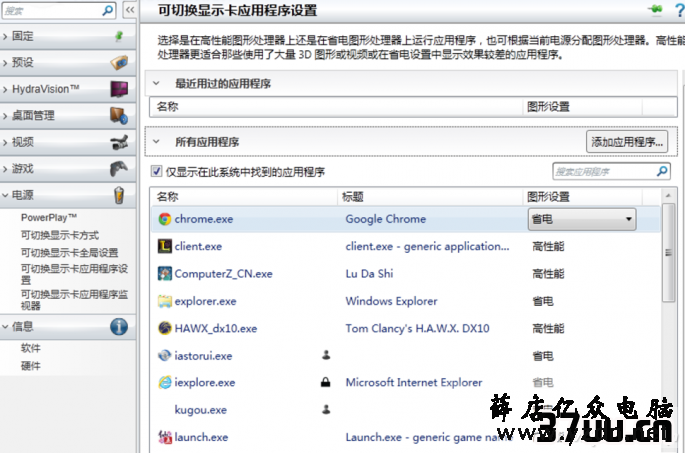The width and height of the screenshot is (685, 453).
Task: Click the 预设 presets icon
Action: pyautogui.click(x=119, y=63)
